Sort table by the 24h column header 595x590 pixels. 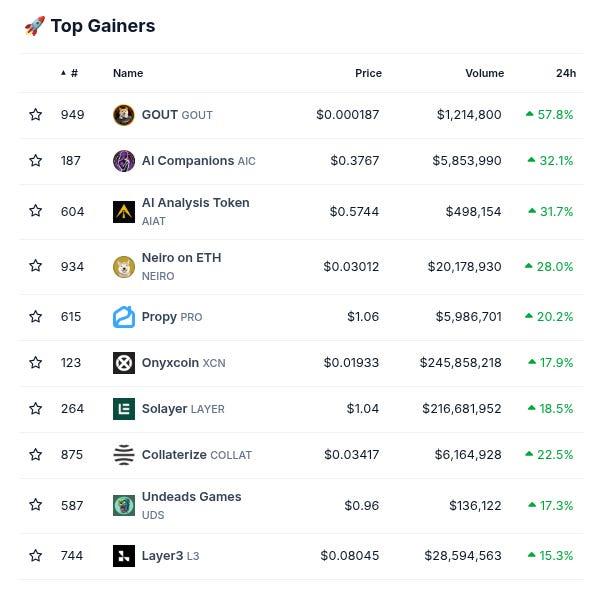[x=566, y=73]
